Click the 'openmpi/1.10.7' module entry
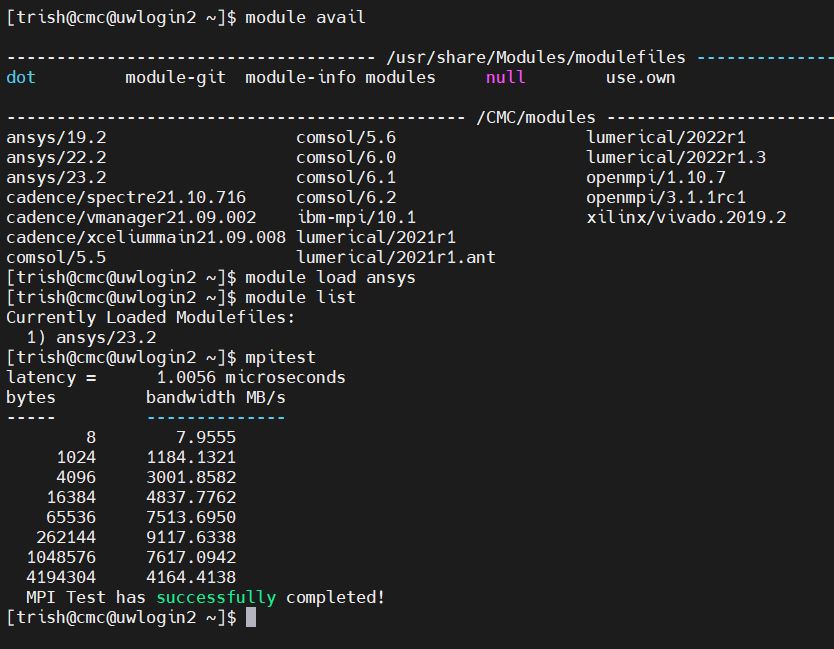Image resolution: width=834 pixels, height=649 pixels. coord(656,177)
